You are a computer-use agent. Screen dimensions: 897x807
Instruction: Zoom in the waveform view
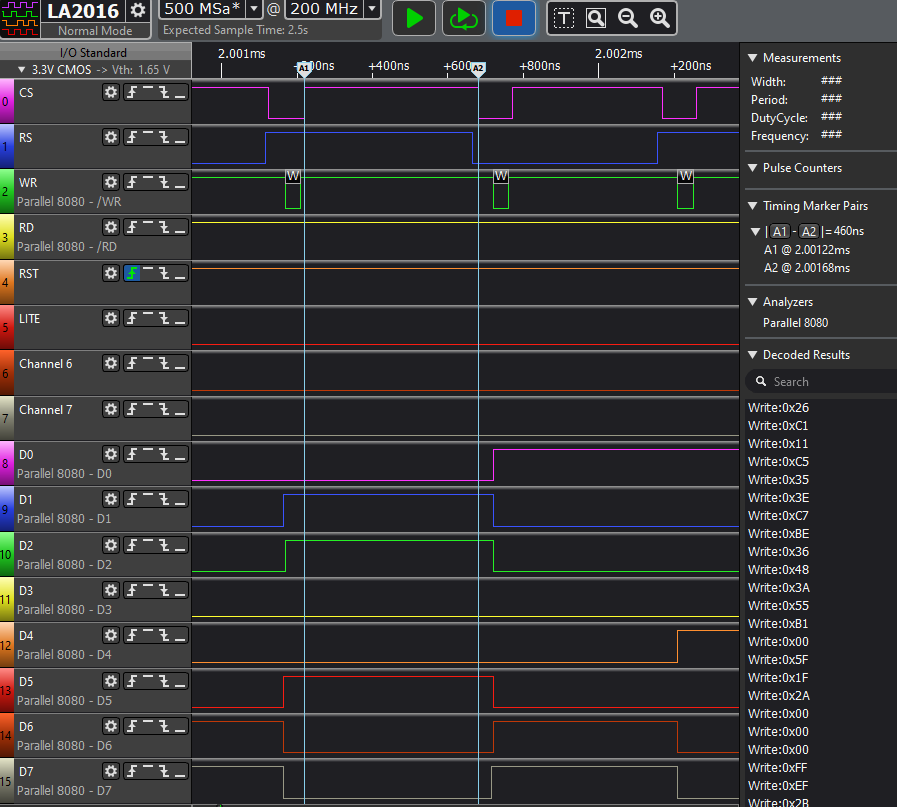[x=660, y=19]
